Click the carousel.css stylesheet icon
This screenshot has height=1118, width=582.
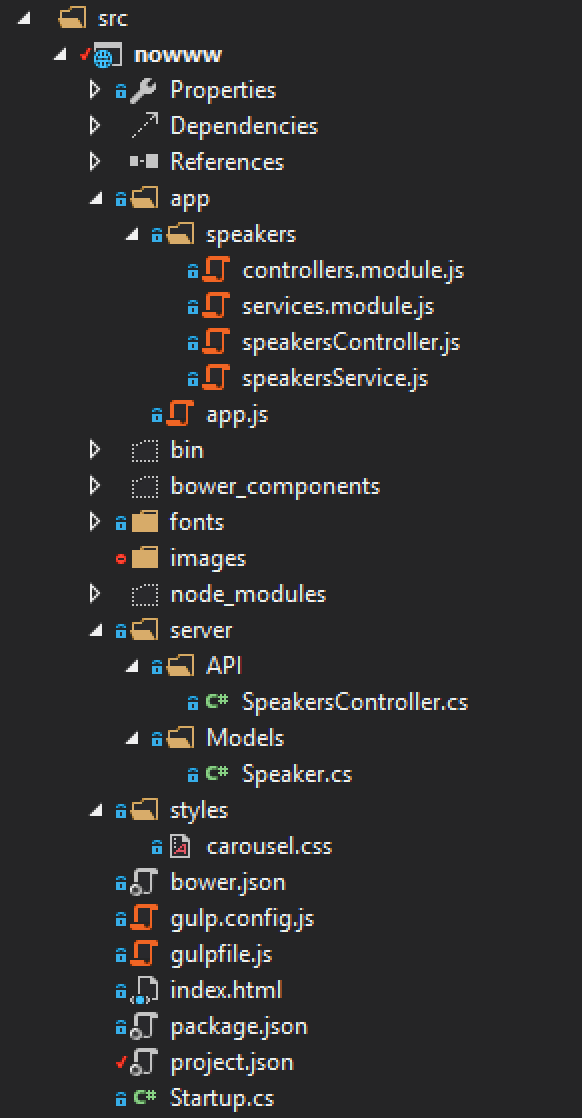click(180, 846)
